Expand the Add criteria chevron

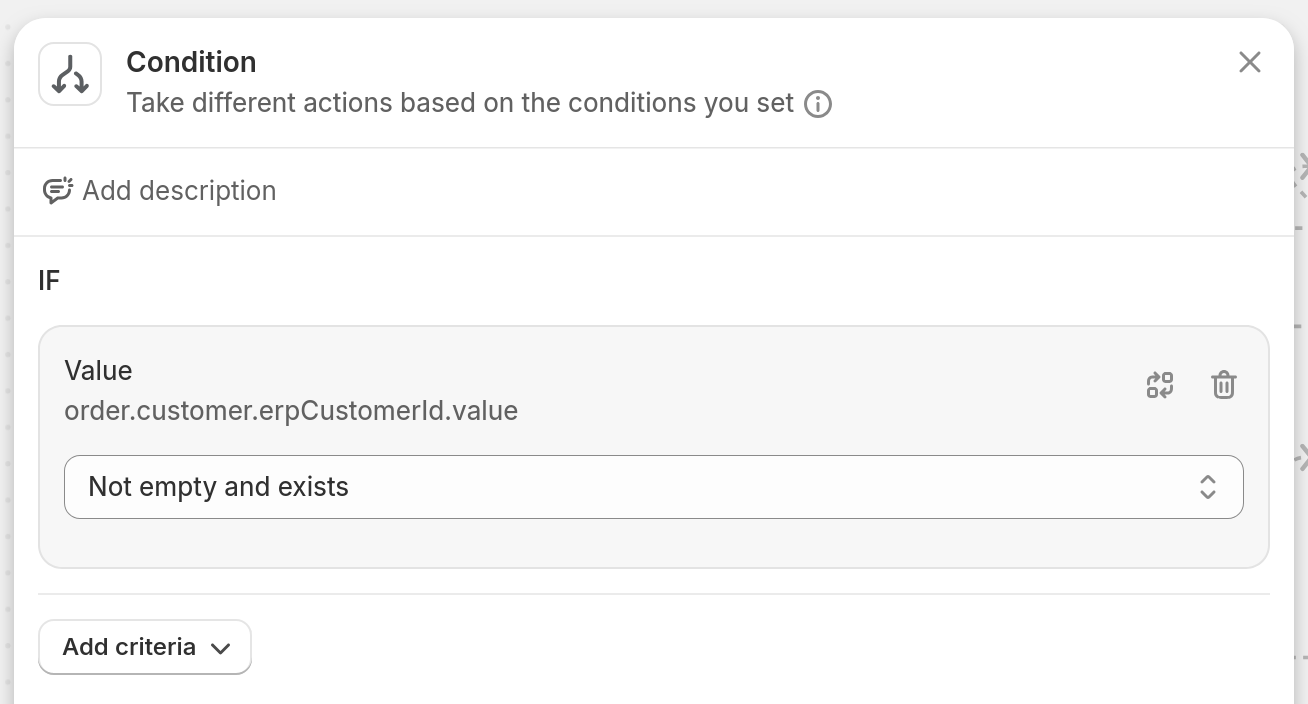pyautogui.click(x=220, y=647)
